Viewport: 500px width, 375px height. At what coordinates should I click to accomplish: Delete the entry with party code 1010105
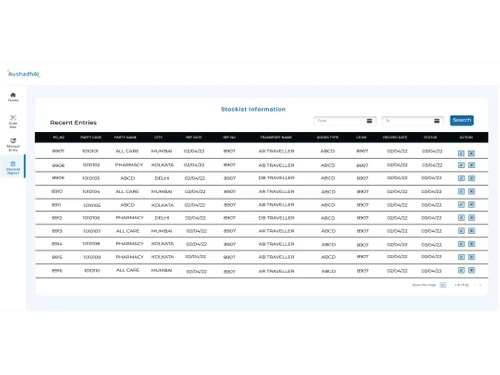tap(471, 204)
